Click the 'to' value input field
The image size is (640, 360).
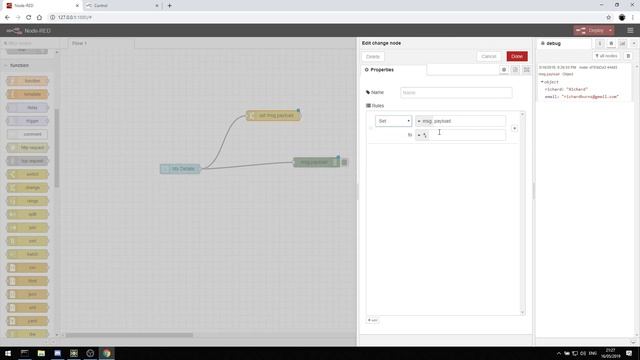[x=467, y=135]
